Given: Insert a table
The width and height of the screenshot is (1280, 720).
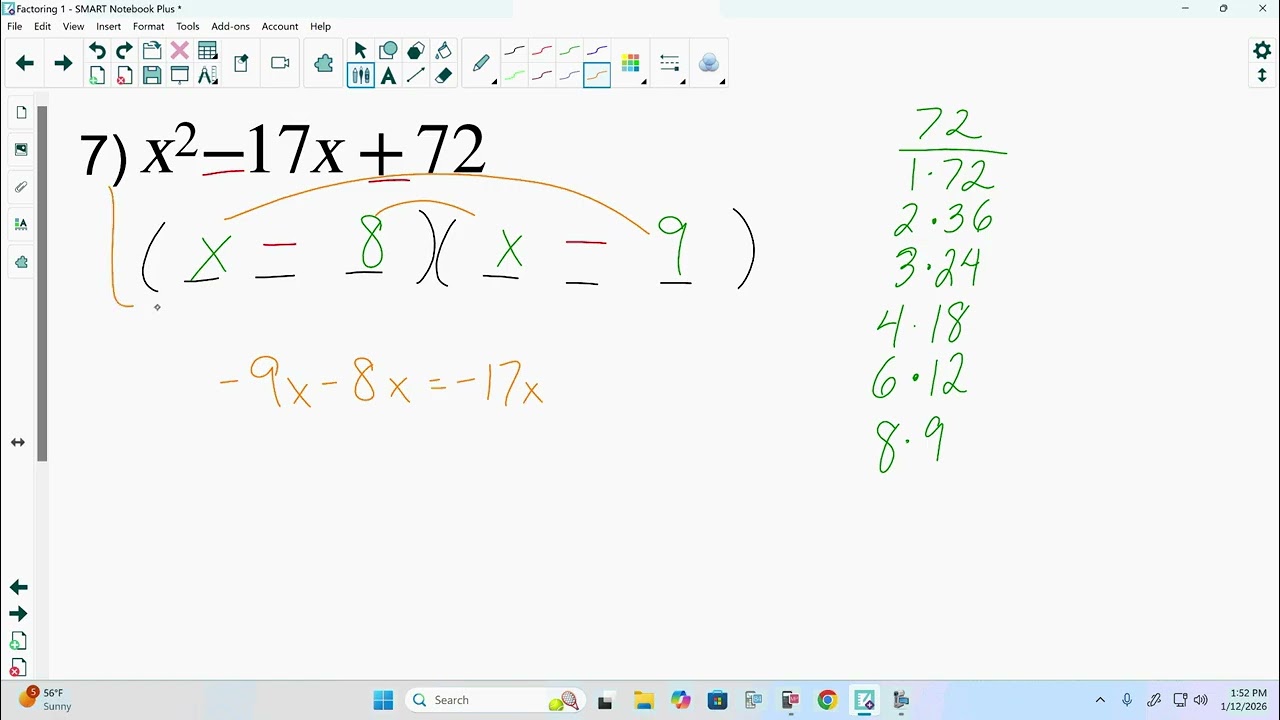Looking at the screenshot, I should point(207,51).
